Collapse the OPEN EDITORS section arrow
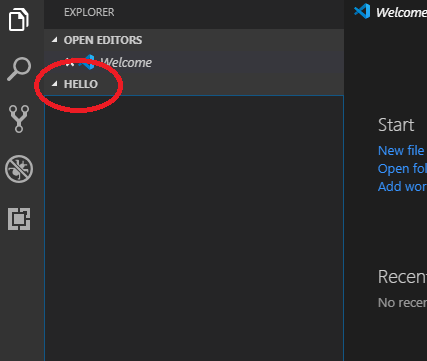427x361 pixels. tap(55, 40)
